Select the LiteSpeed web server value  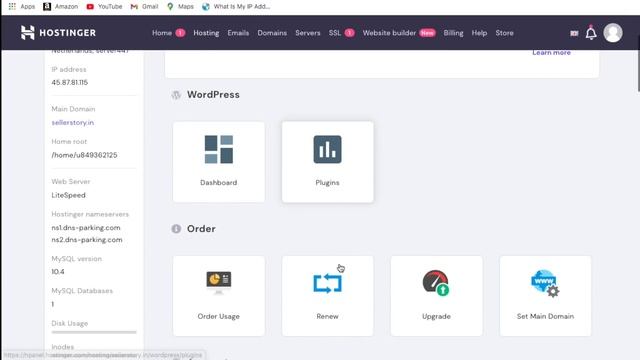tap(68, 195)
